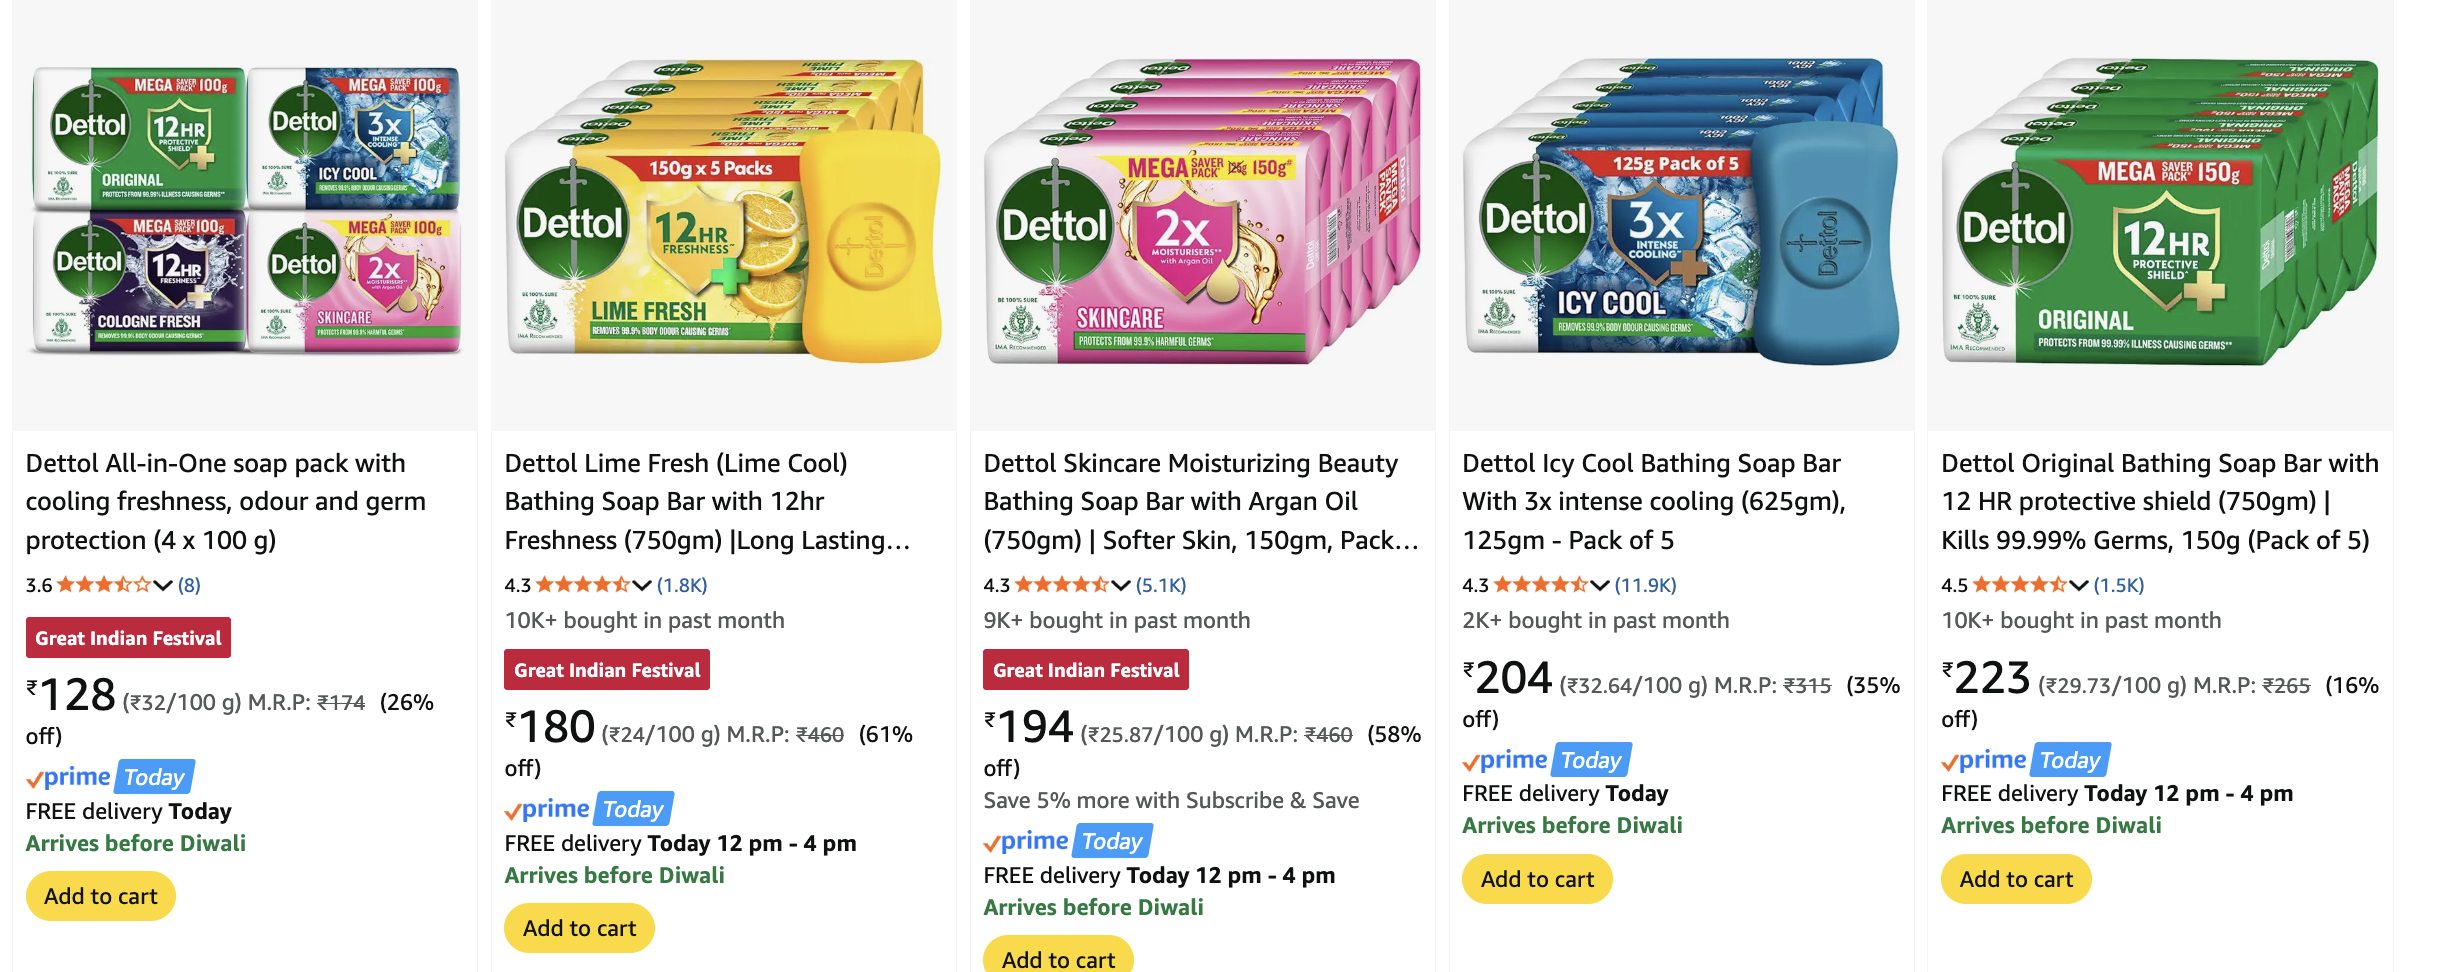
Task: Open Dettol Lime Fresh soap product image
Action: click(723, 210)
